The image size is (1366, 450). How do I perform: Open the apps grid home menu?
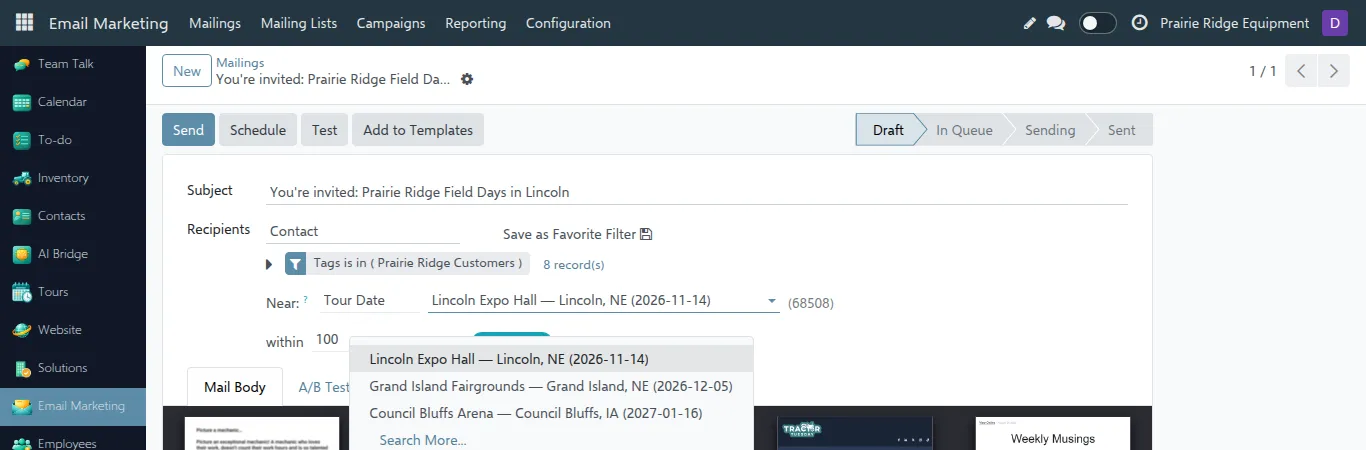point(24,22)
